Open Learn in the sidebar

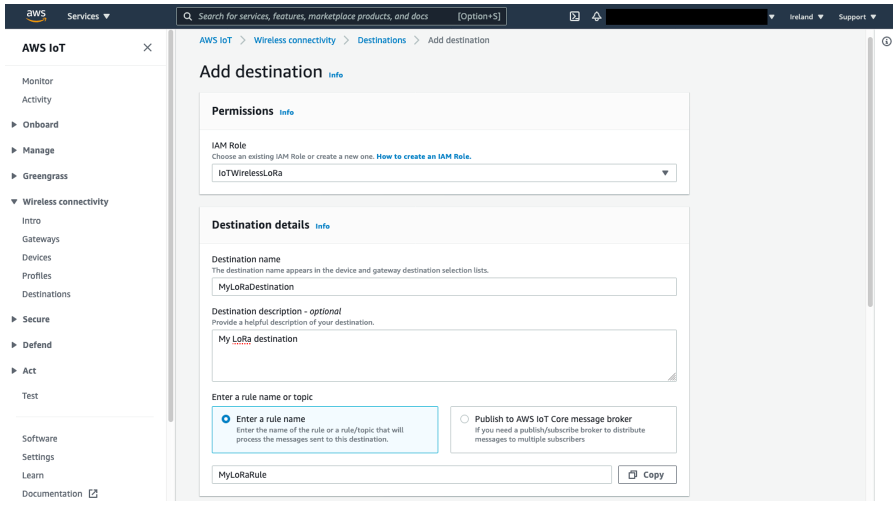click(x=32, y=475)
